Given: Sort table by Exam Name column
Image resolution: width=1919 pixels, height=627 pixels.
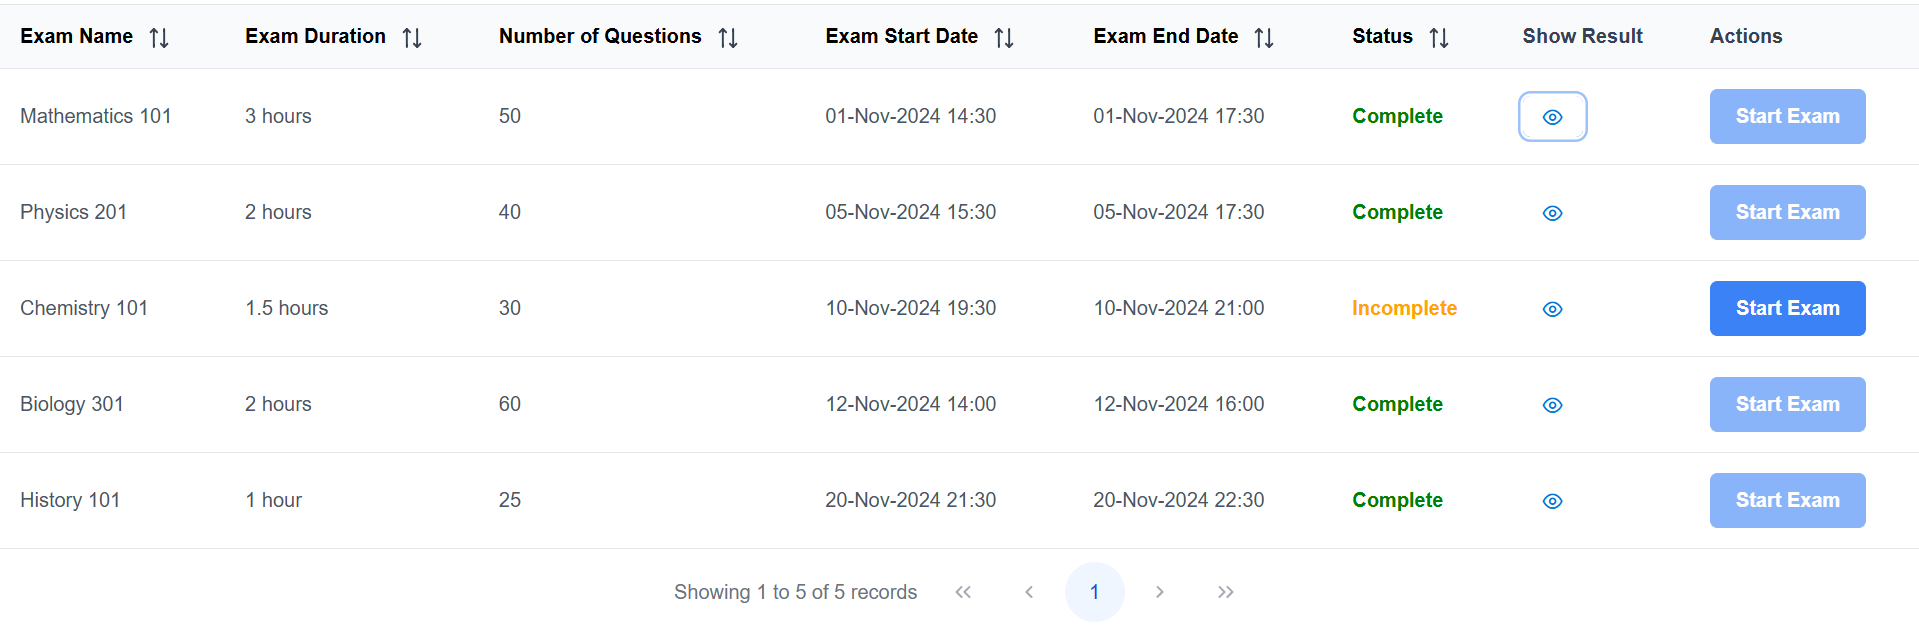Looking at the screenshot, I should (159, 38).
